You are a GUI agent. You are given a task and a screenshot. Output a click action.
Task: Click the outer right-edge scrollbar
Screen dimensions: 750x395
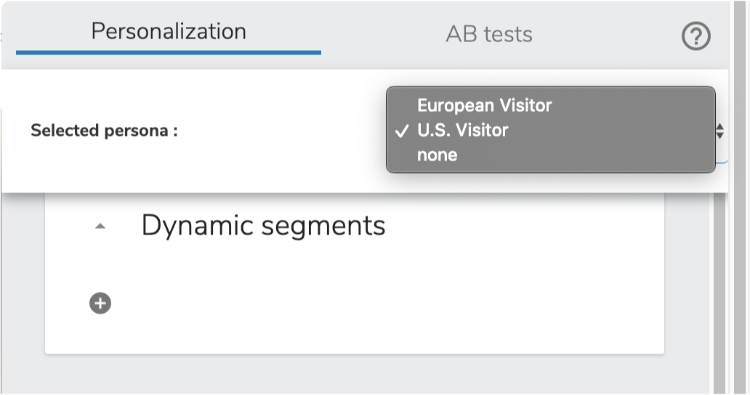point(739,197)
